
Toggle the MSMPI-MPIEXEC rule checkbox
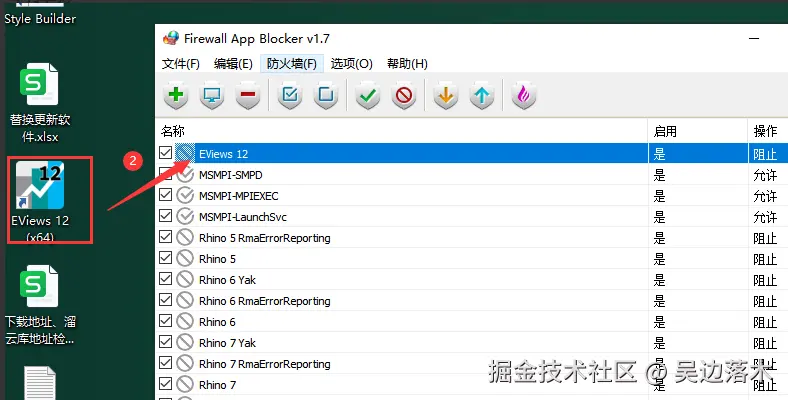(165, 194)
